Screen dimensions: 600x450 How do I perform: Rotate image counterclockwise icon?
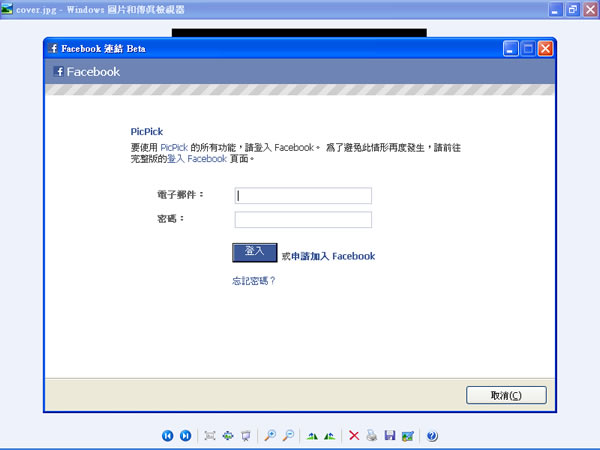(x=329, y=435)
